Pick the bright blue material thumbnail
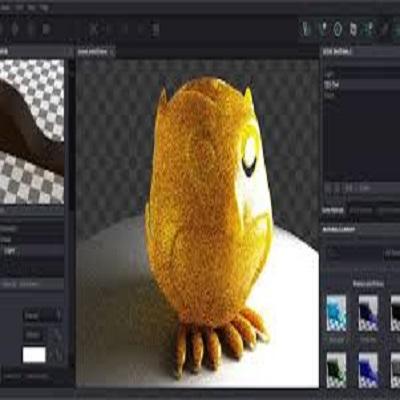The width and height of the screenshot is (400, 400). (x=368, y=370)
